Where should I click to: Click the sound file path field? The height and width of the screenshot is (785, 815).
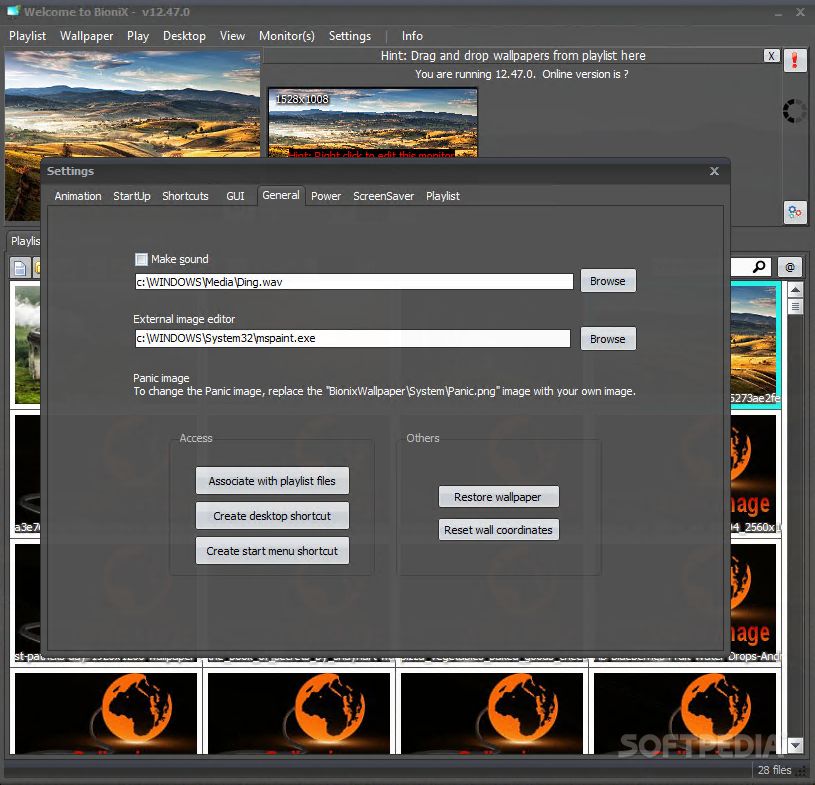click(354, 282)
